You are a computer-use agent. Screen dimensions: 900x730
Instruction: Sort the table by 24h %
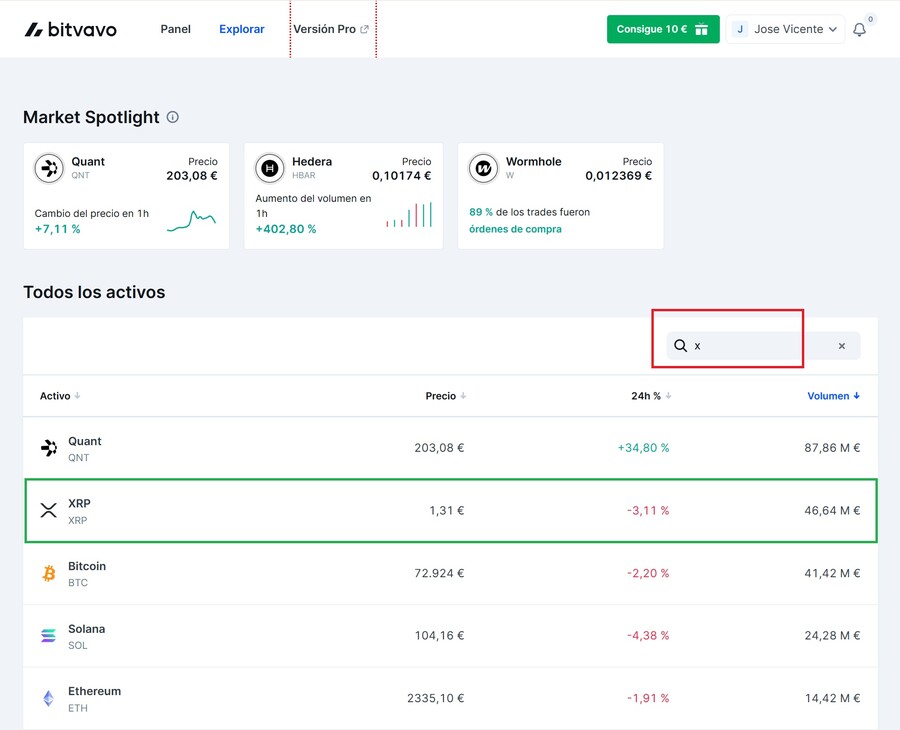tap(651, 396)
